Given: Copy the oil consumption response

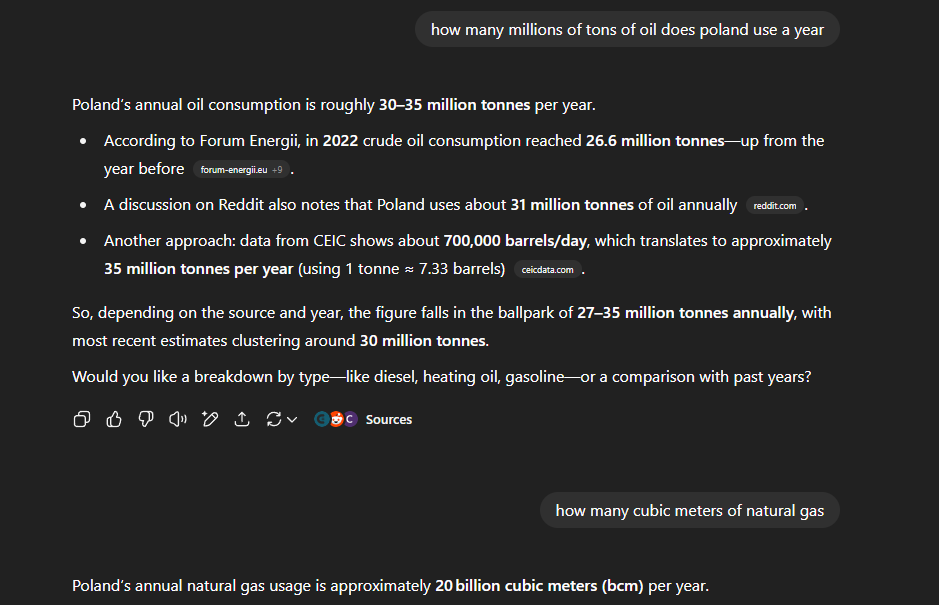Looking at the screenshot, I should (x=82, y=419).
